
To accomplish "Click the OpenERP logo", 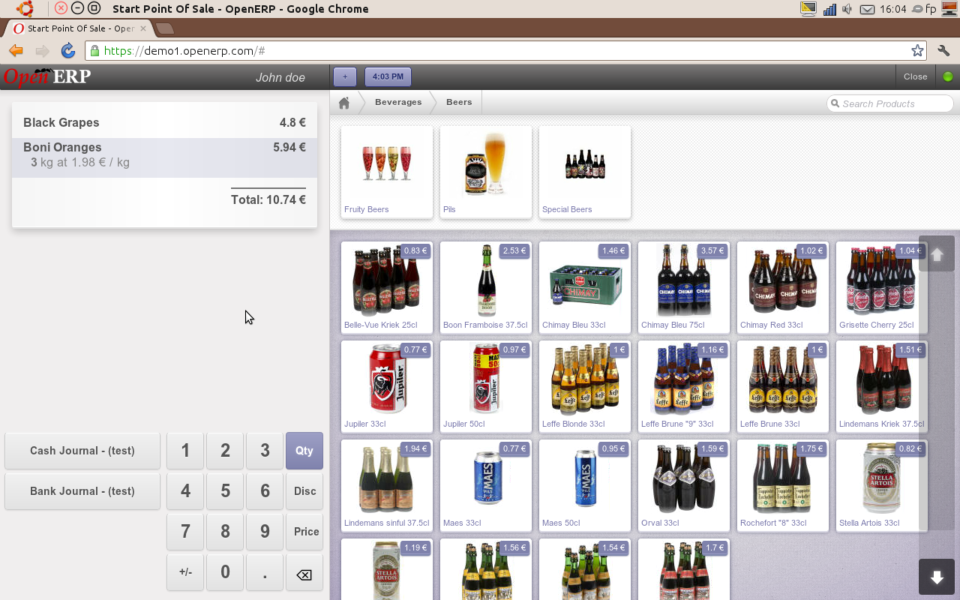I will [47, 77].
